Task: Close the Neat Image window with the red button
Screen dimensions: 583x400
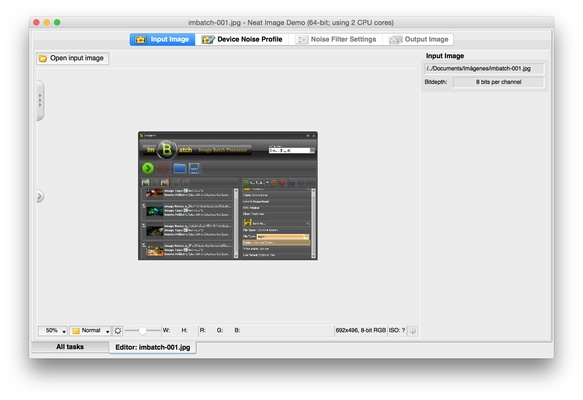Action: 36,23
